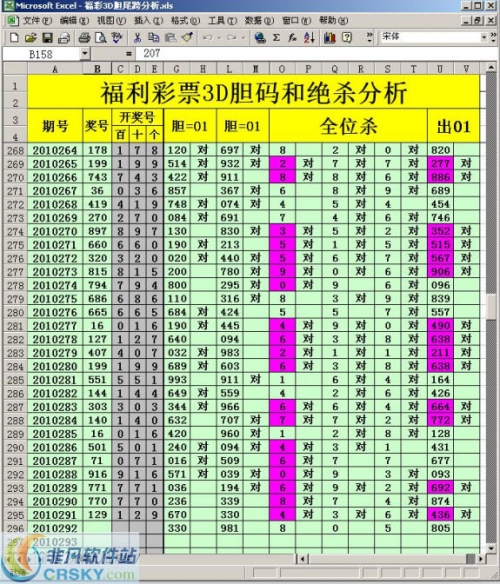
Task: Expand More Buttons chevron on the standard toolbar
Action: click(x=369, y=37)
